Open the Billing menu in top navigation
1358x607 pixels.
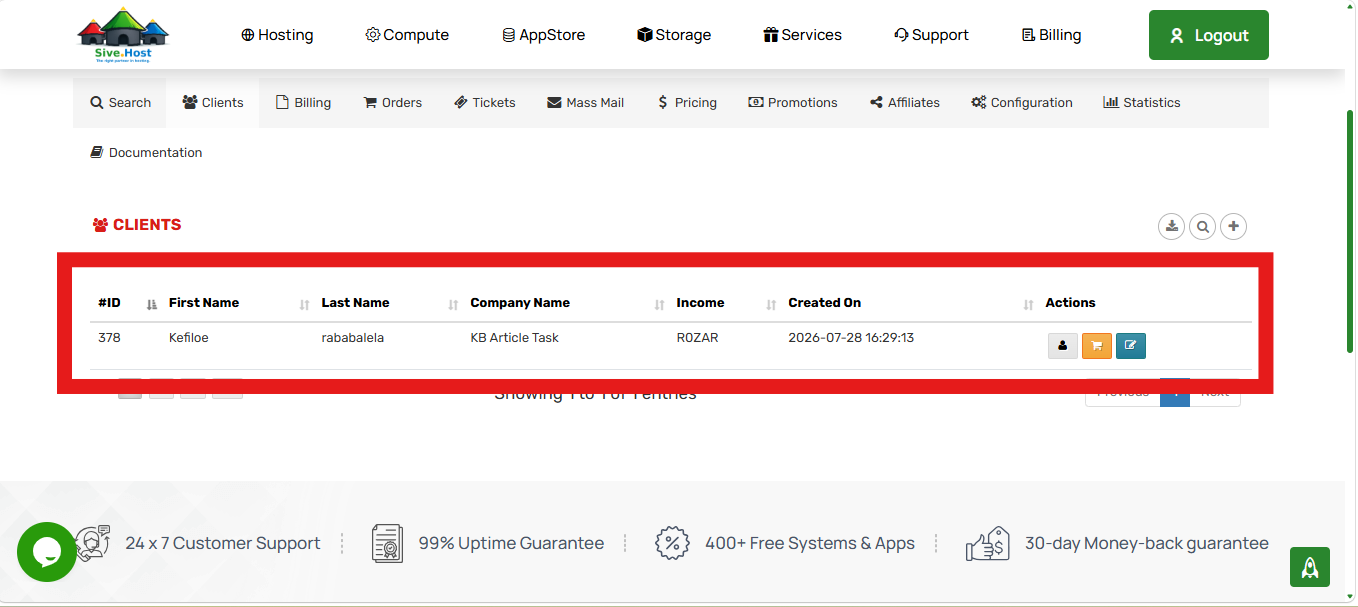pos(1051,35)
